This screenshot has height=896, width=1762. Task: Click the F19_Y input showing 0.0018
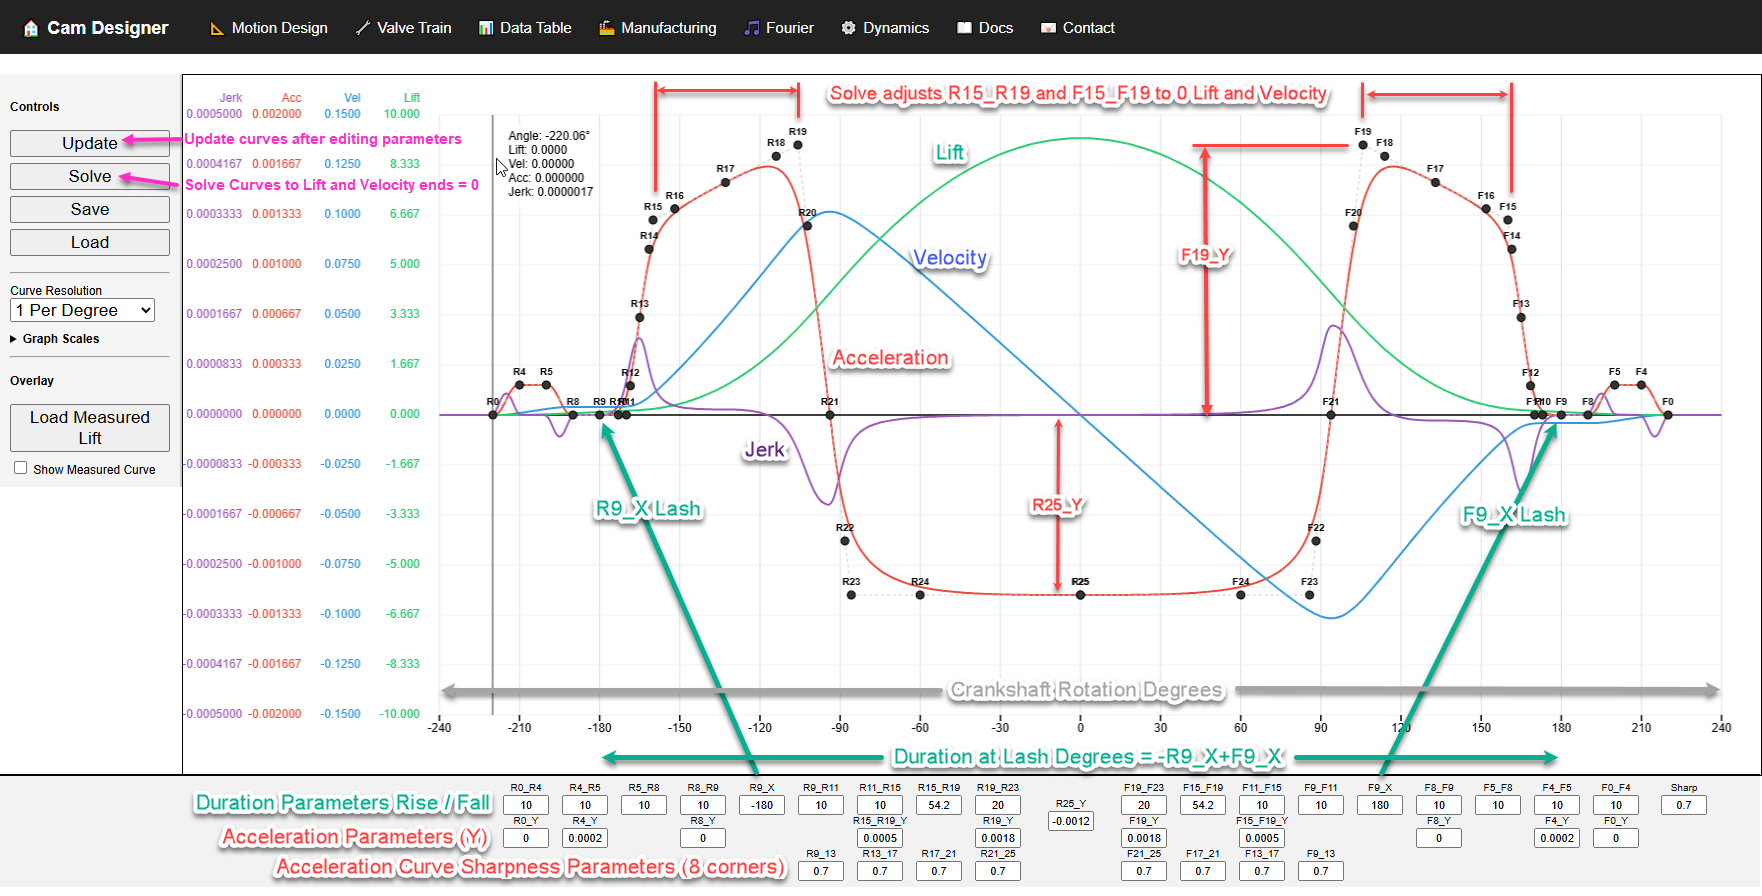(x=1144, y=838)
